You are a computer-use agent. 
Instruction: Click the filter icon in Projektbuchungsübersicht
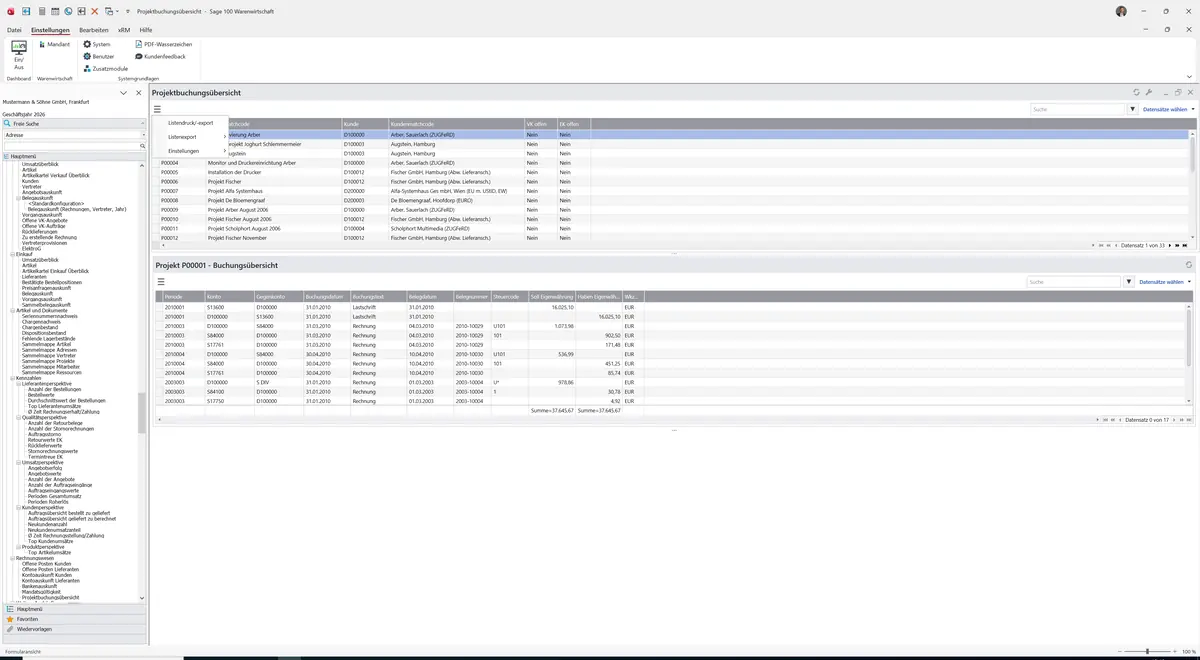[1133, 109]
